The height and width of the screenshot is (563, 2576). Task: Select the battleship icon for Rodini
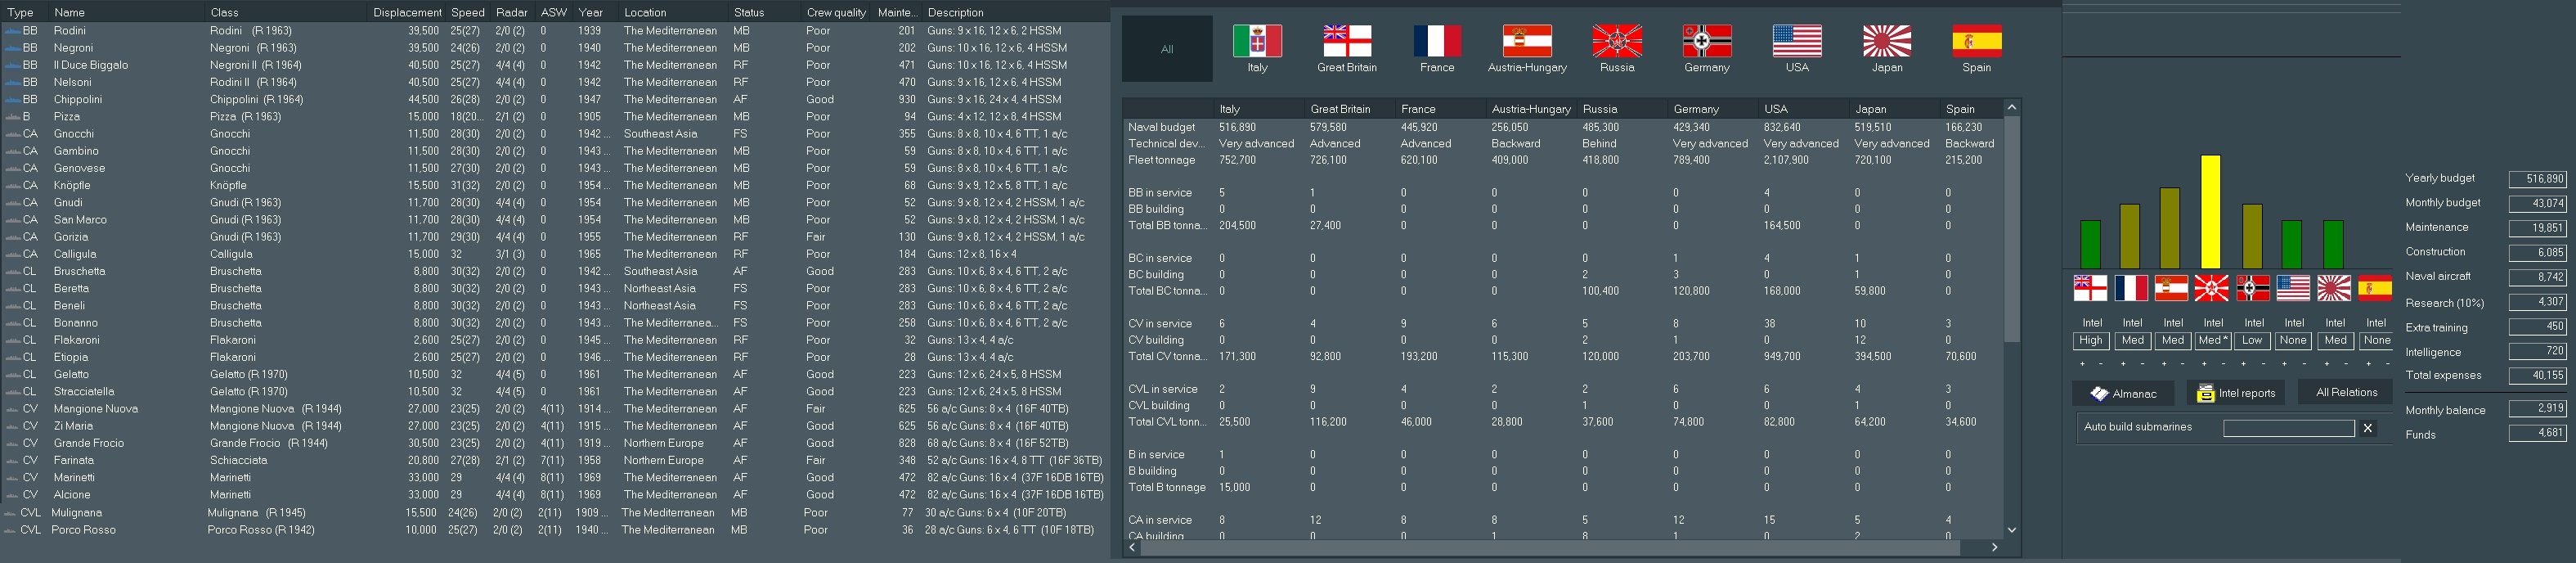pyautogui.click(x=12, y=31)
